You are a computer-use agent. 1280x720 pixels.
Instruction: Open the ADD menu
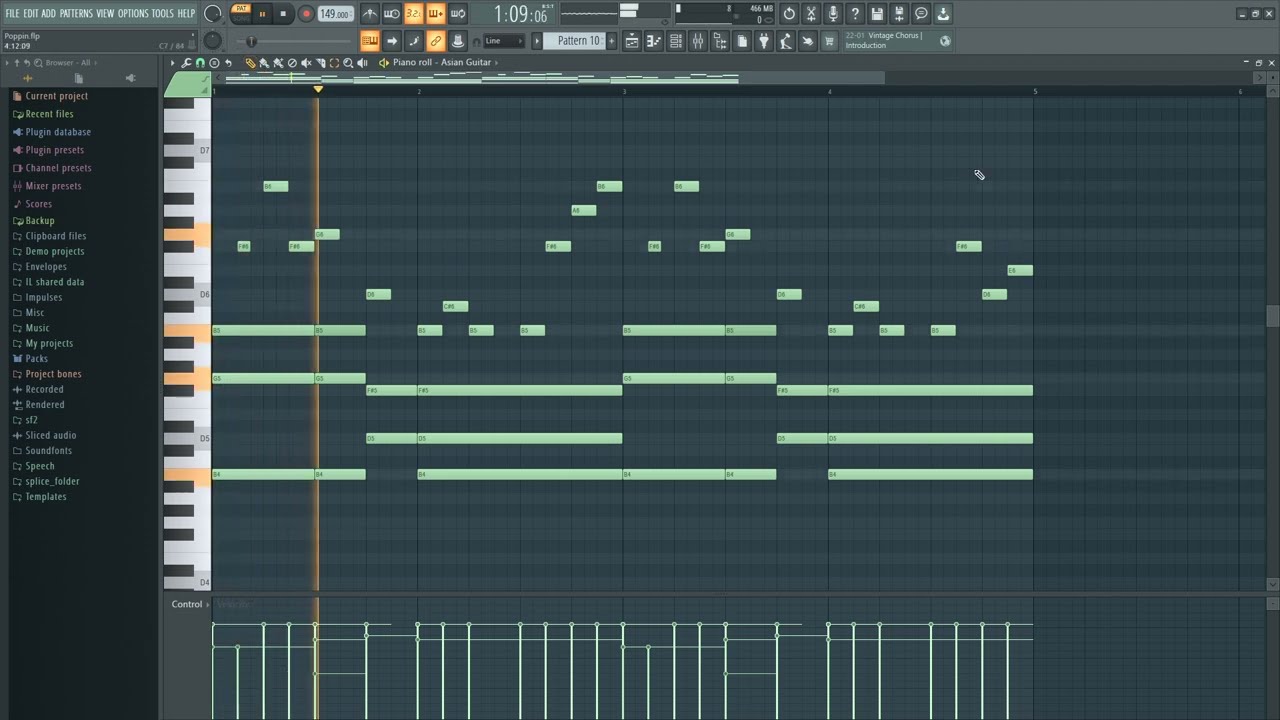(x=48, y=13)
